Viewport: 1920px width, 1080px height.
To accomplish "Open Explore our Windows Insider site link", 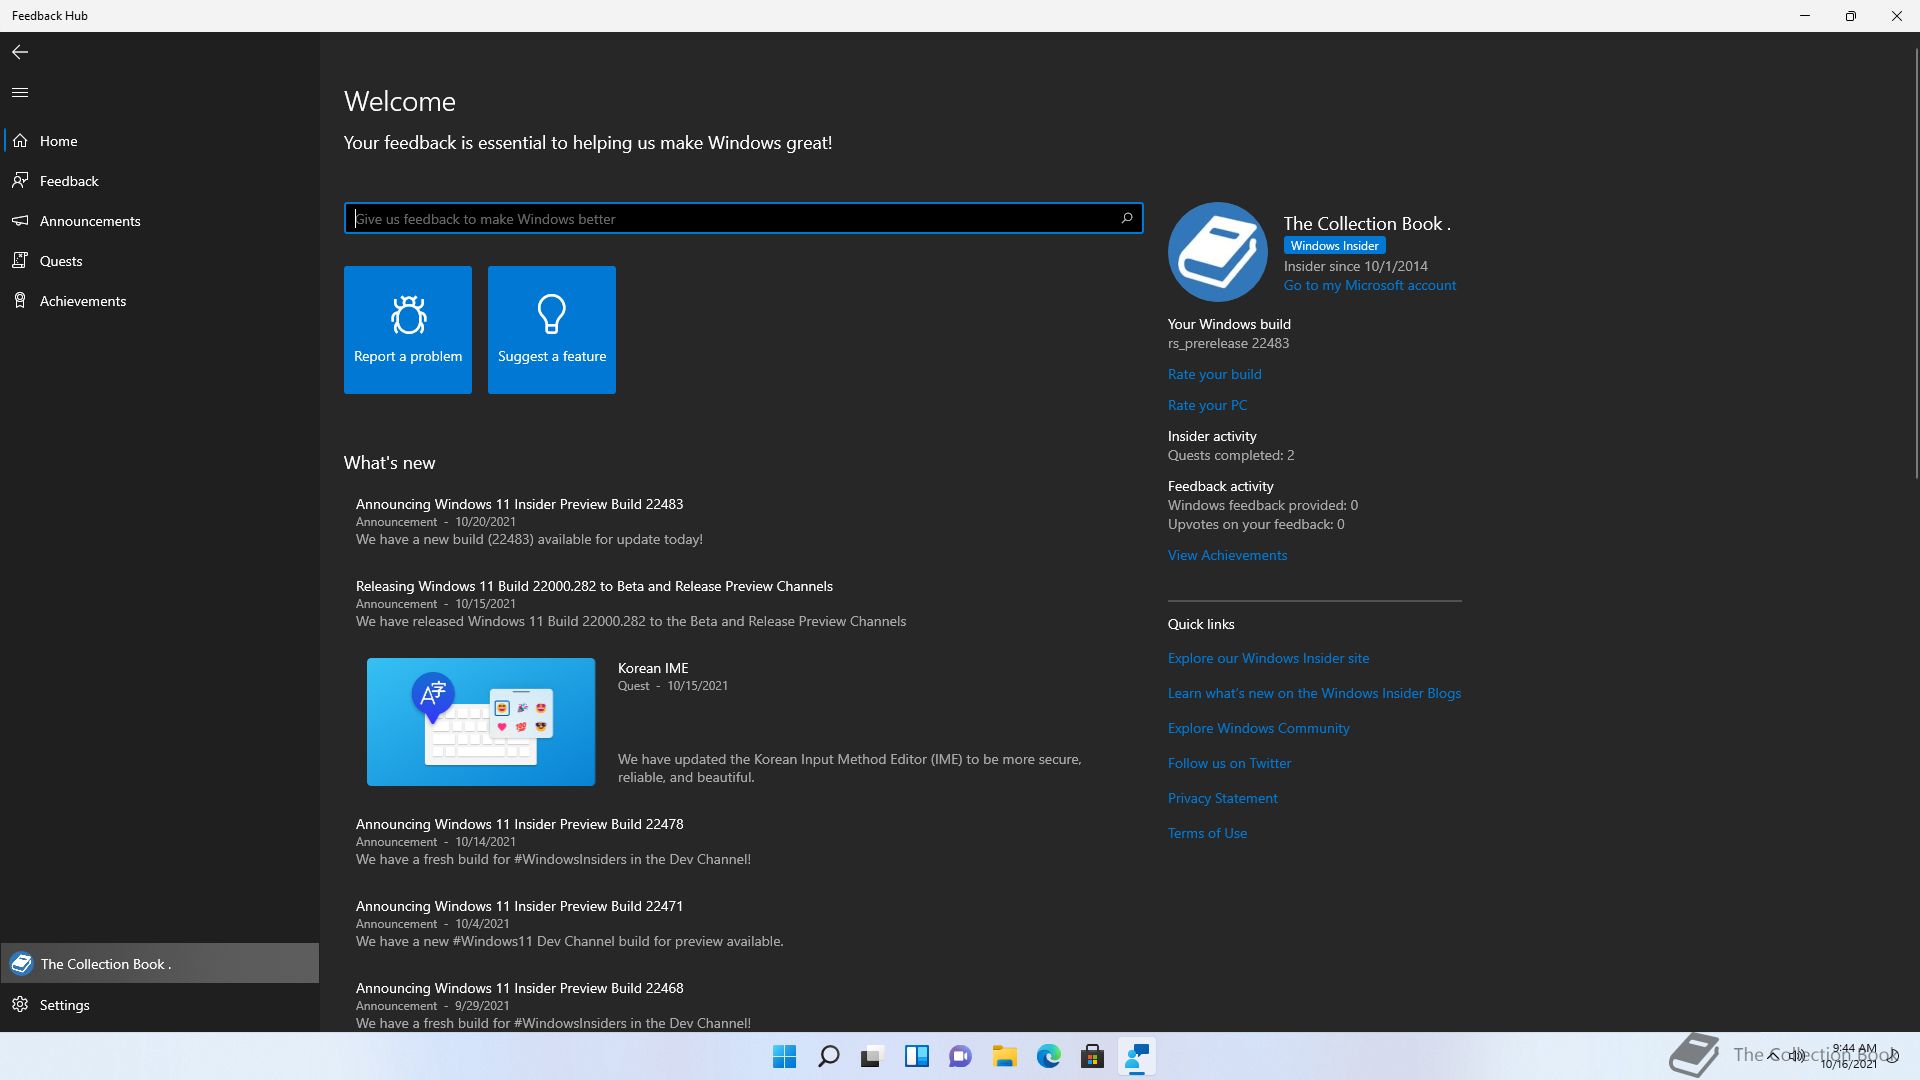I will (x=1268, y=658).
